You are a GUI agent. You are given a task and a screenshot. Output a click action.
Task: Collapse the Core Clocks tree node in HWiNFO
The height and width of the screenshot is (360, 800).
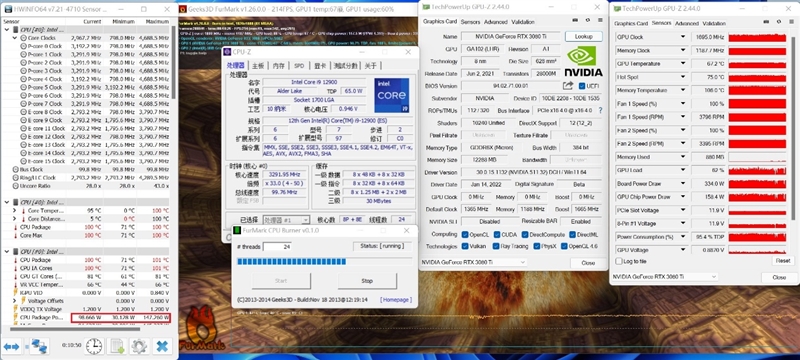pyautogui.click(x=15, y=38)
